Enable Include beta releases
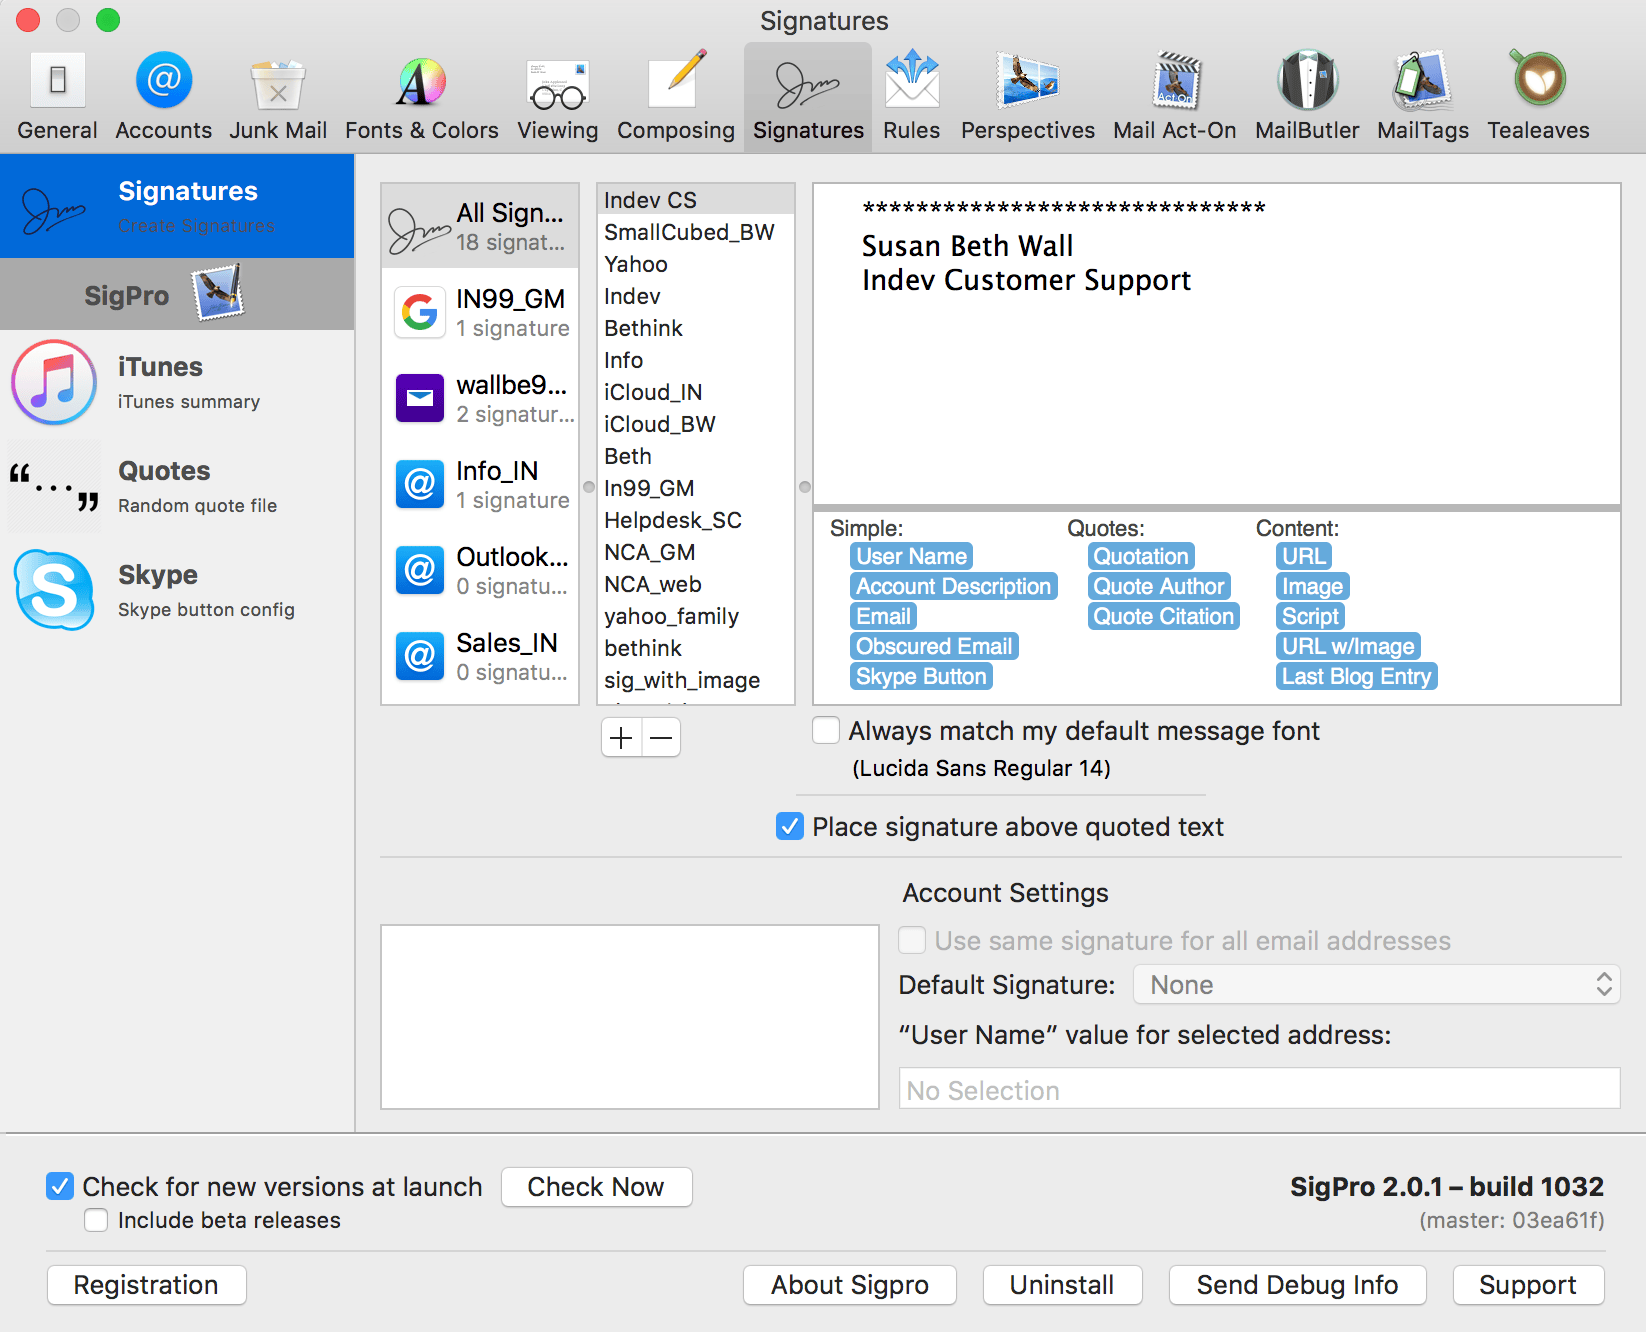Image resolution: width=1646 pixels, height=1332 pixels. 96,1220
